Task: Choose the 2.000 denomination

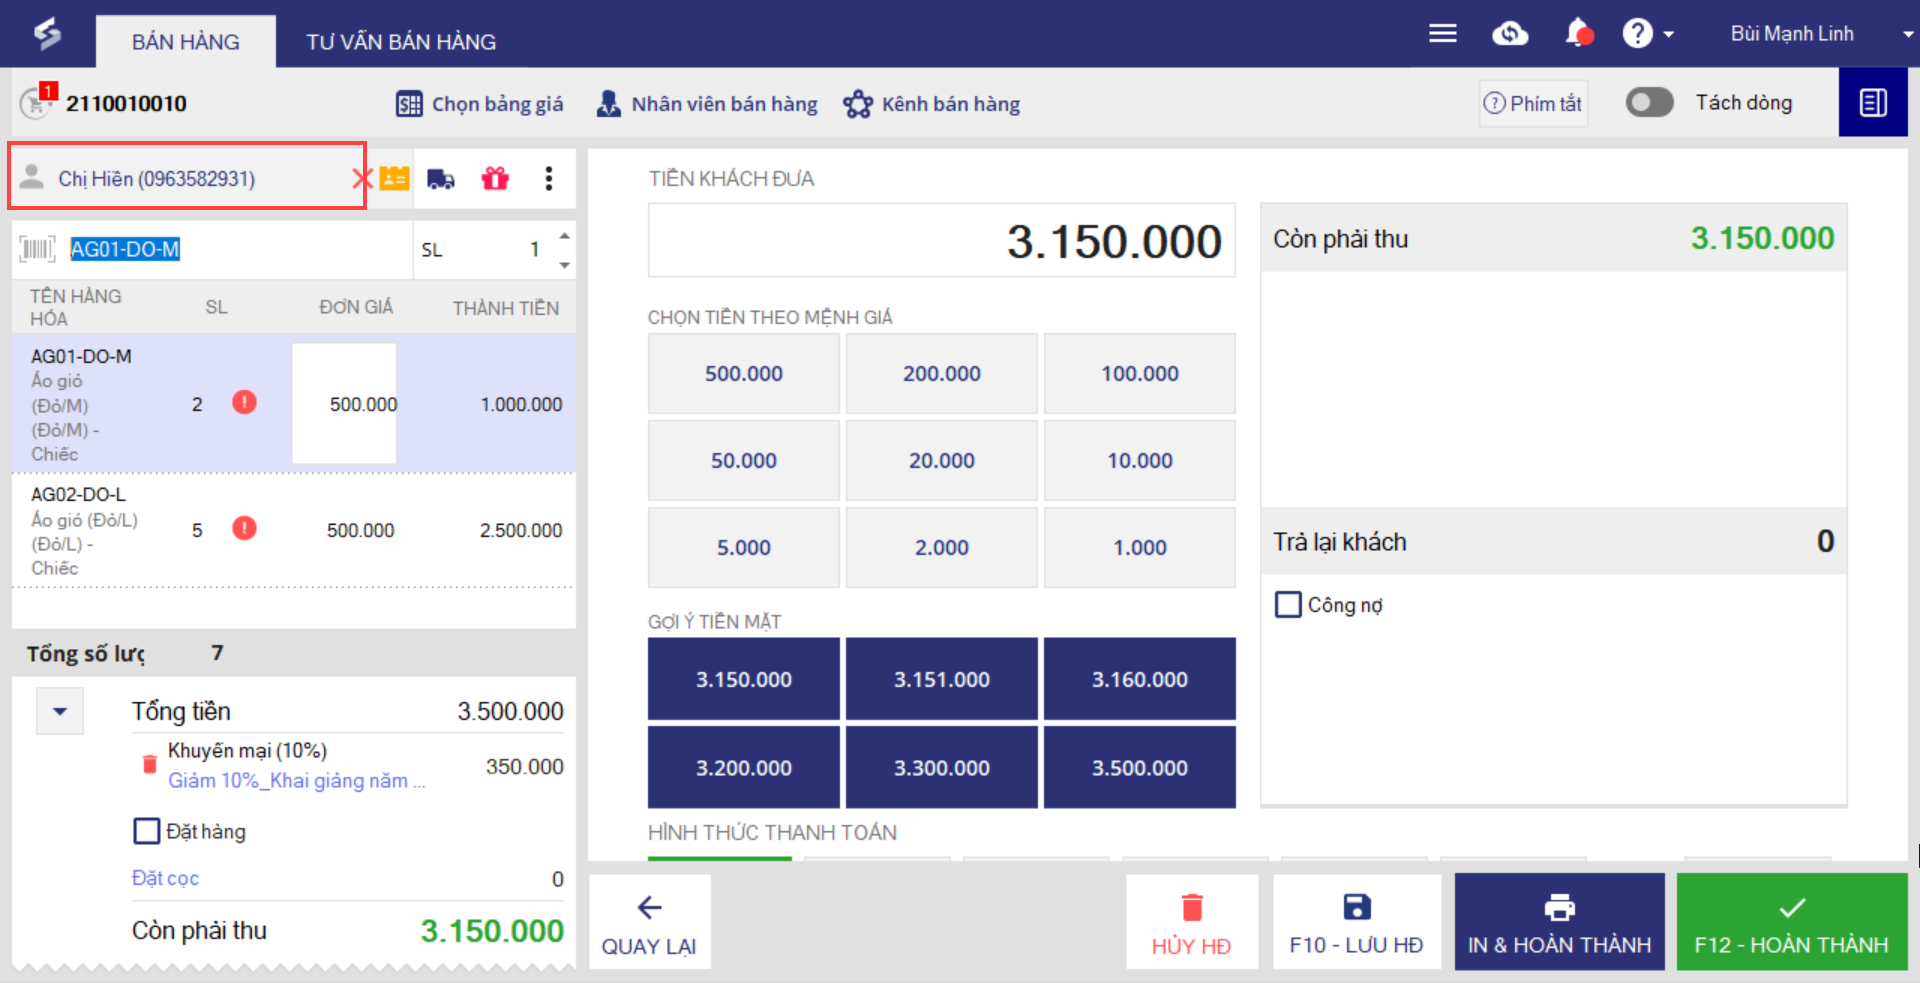Action: point(942,548)
